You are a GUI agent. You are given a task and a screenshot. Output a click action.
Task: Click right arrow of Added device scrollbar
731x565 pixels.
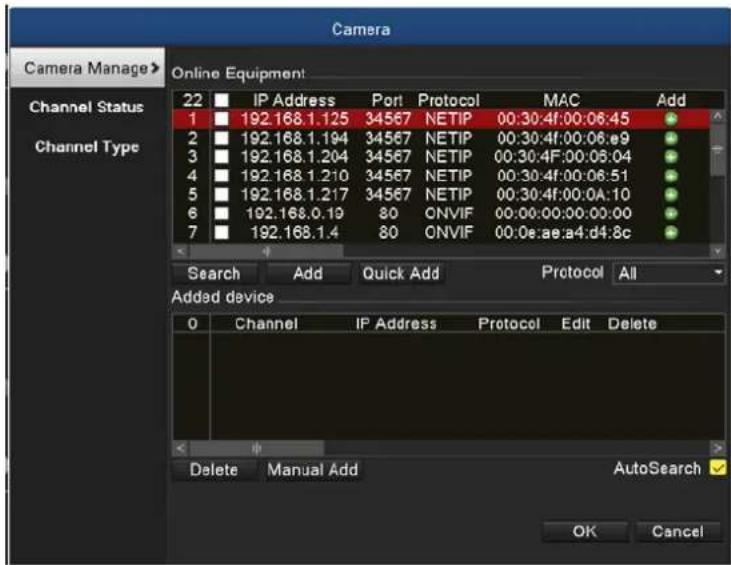(717, 448)
